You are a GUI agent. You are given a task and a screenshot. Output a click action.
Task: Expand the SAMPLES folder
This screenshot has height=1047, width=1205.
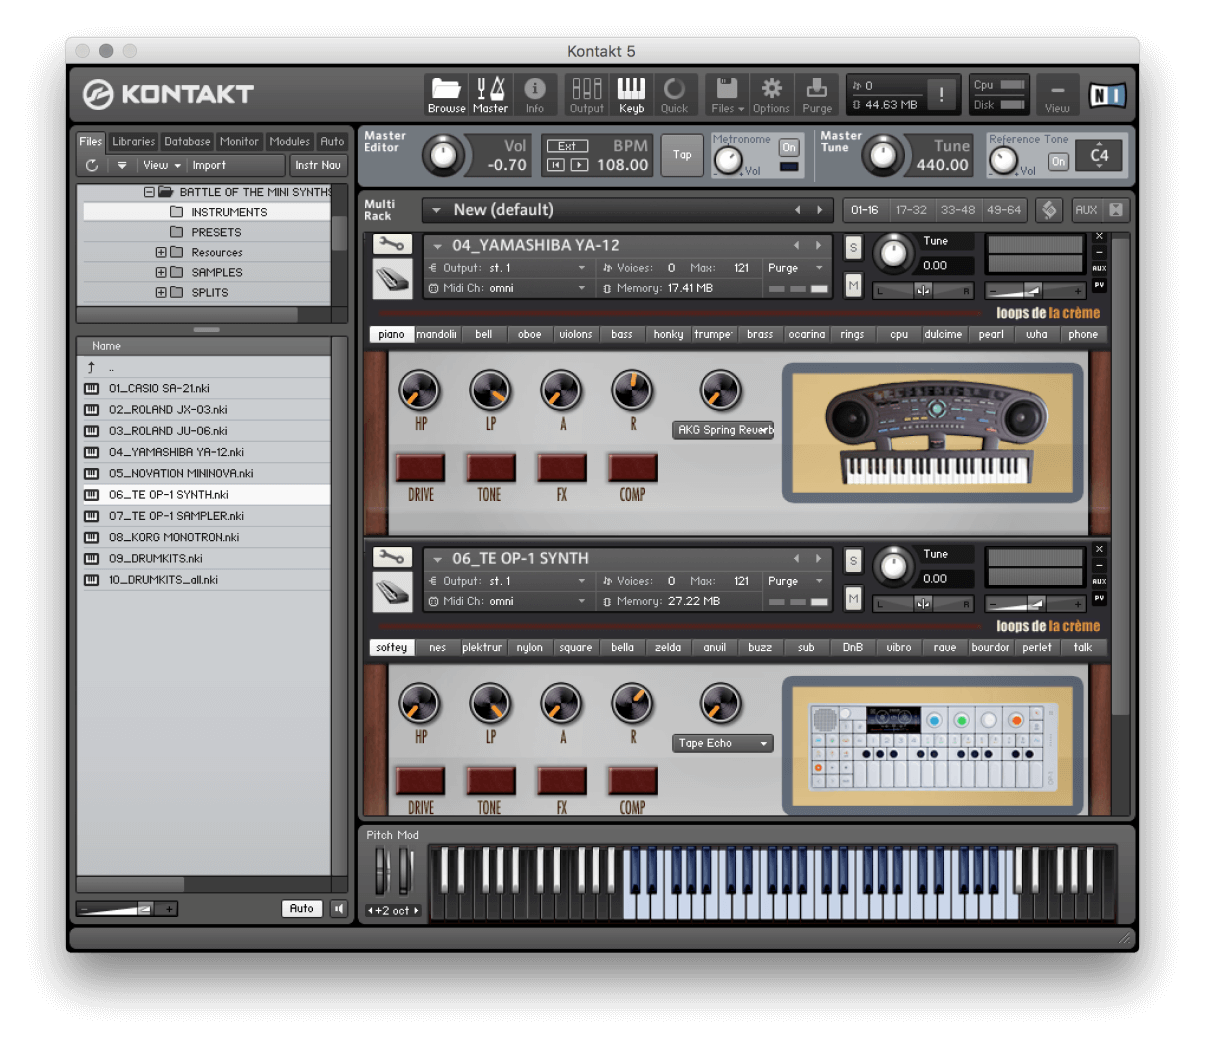click(161, 272)
